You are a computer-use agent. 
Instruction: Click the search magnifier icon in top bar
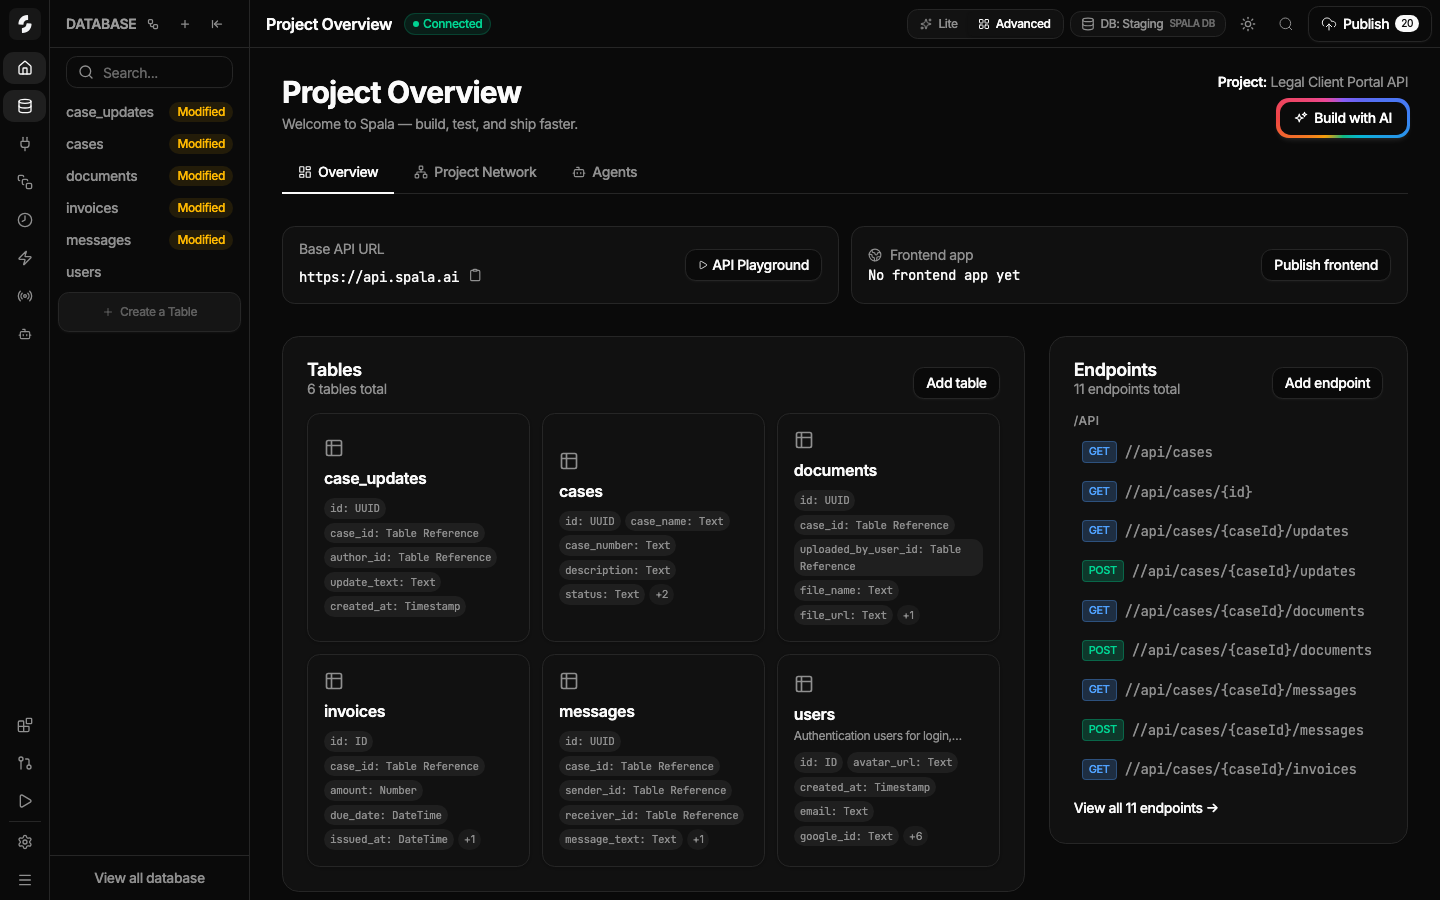(x=1286, y=24)
